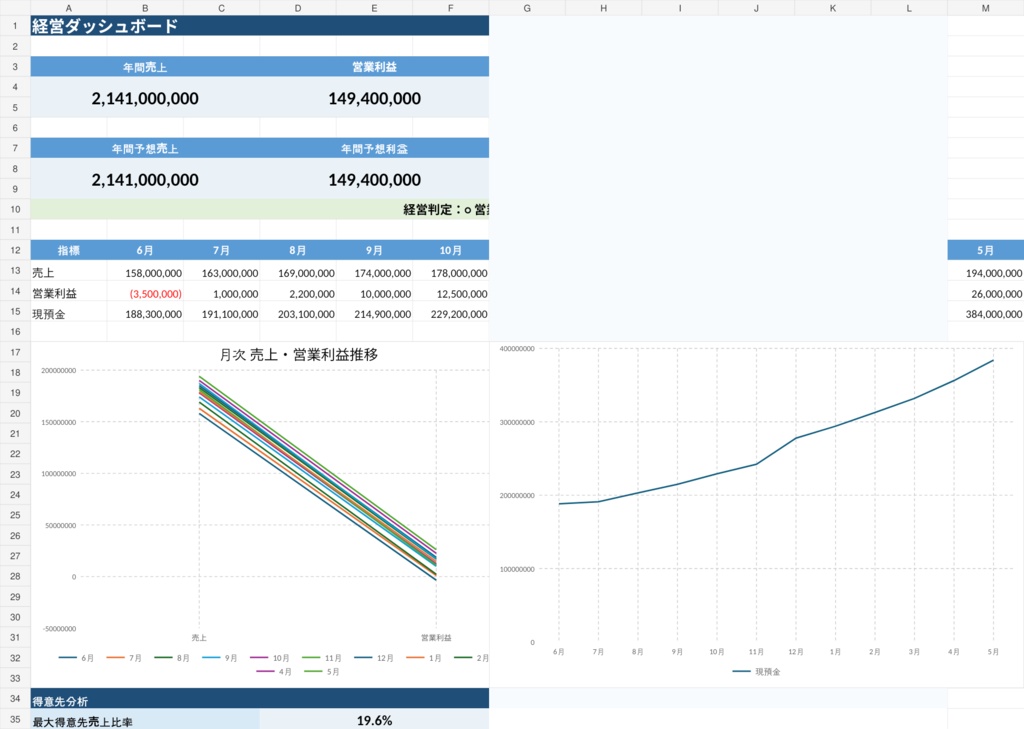Select column K header
The width and height of the screenshot is (1024, 729).
(833, 8)
